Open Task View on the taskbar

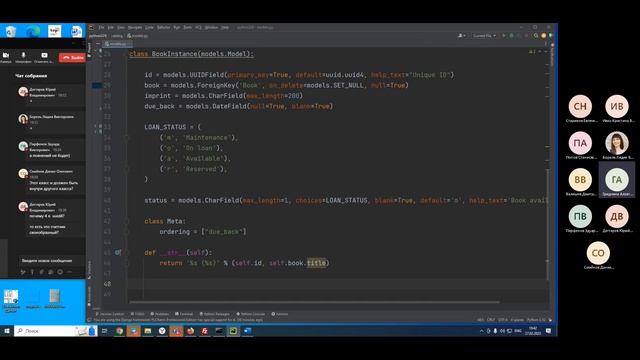(x=104, y=331)
